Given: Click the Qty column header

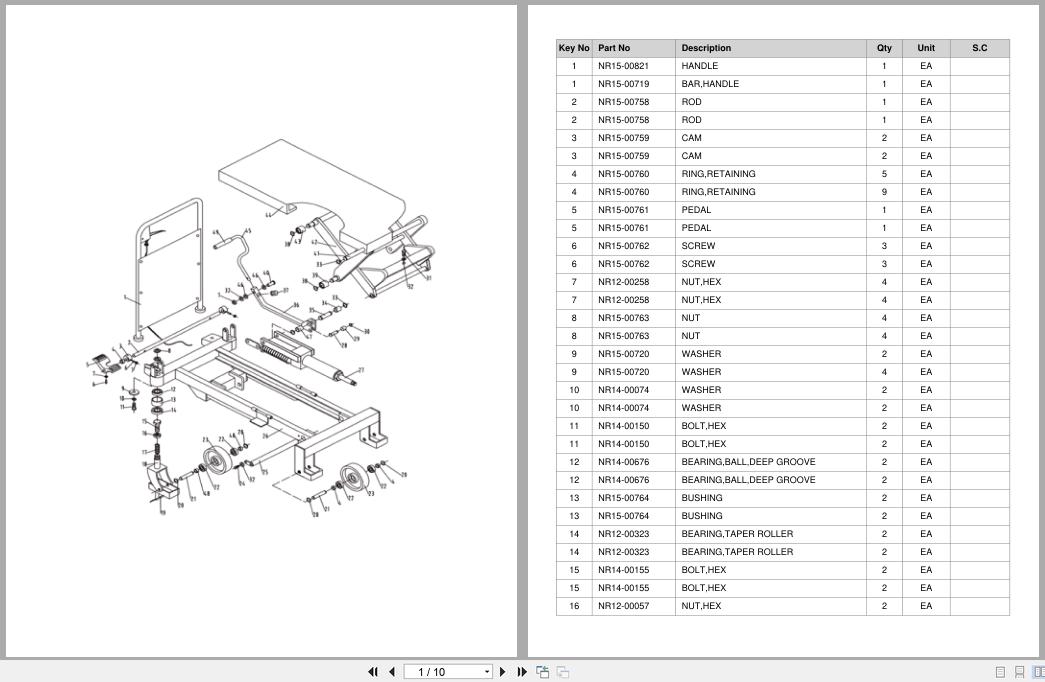Looking at the screenshot, I should [884, 48].
